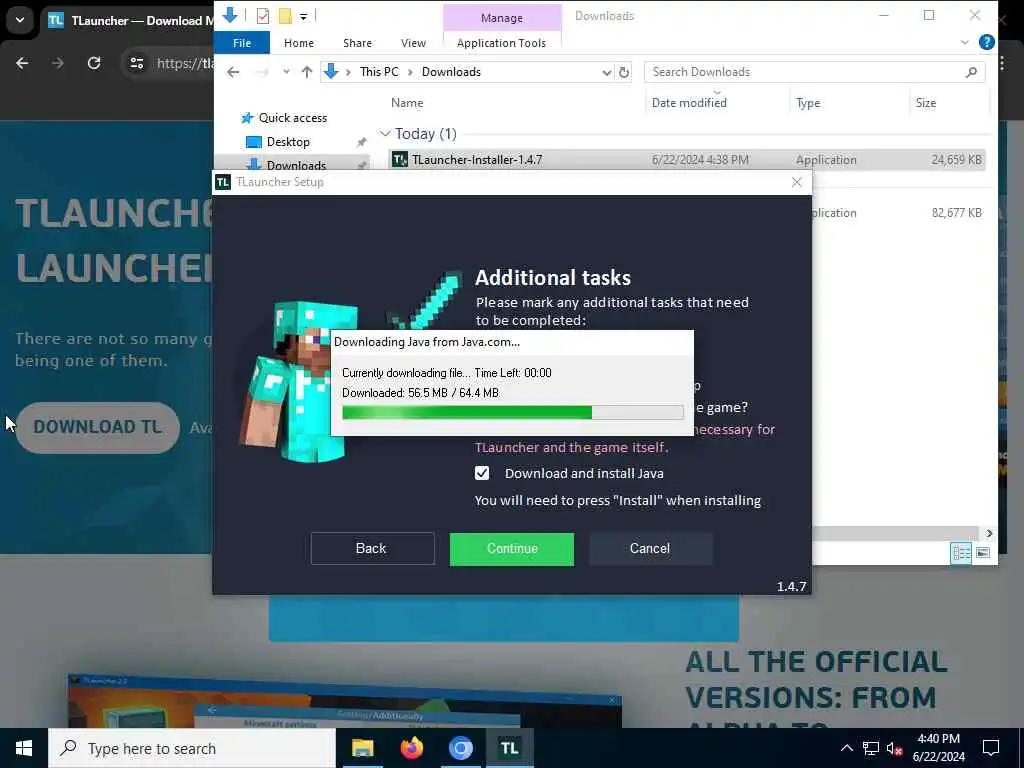The height and width of the screenshot is (768, 1024).
Task: Open the Share ribbon tab in Explorer
Action: point(357,43)
